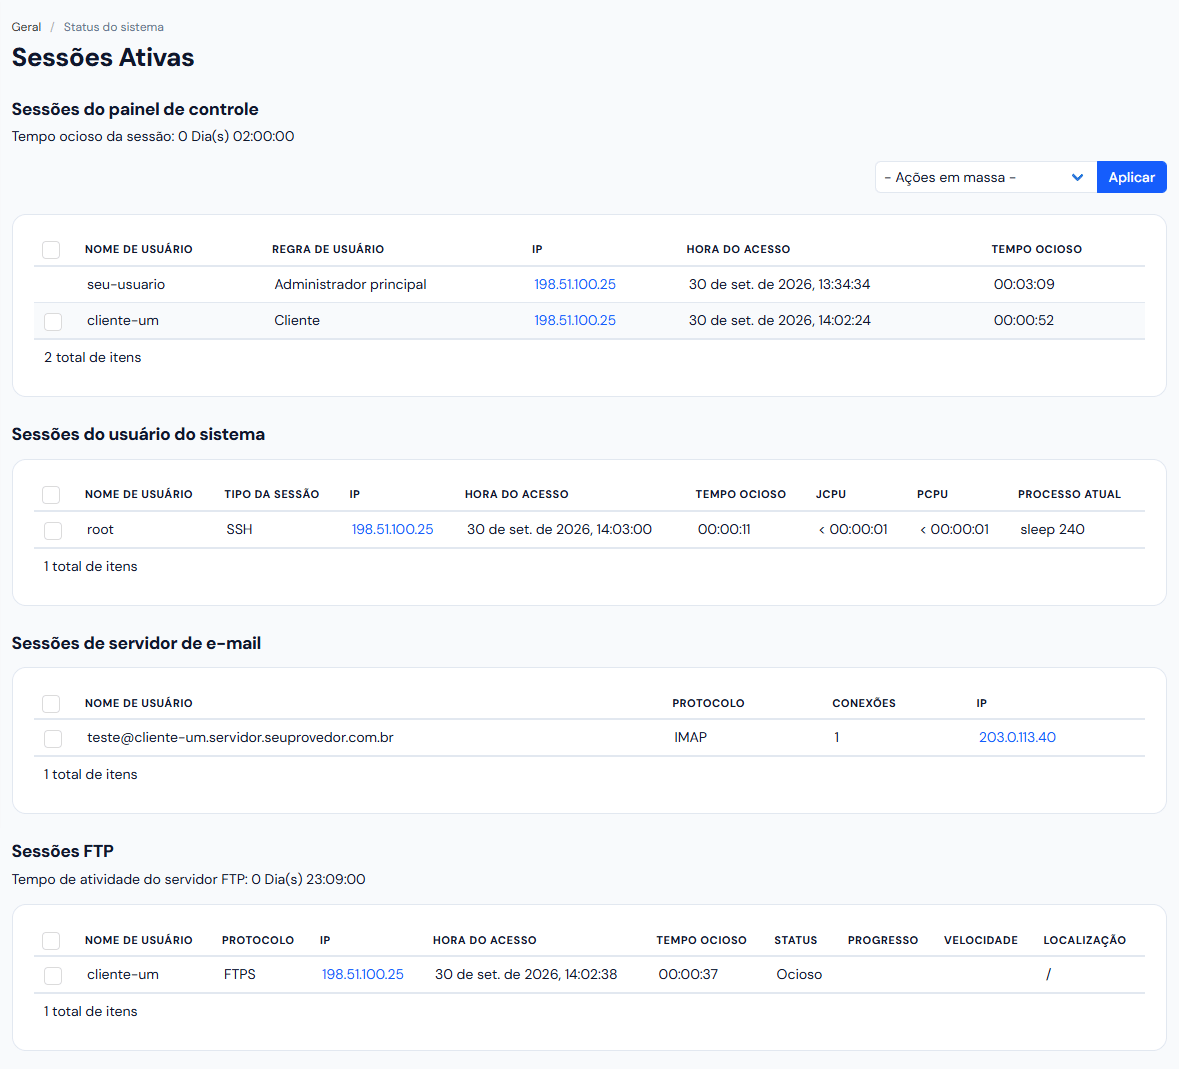Open IP link 203.0.113.40

pyautogui.click(x=1017, y=737)
